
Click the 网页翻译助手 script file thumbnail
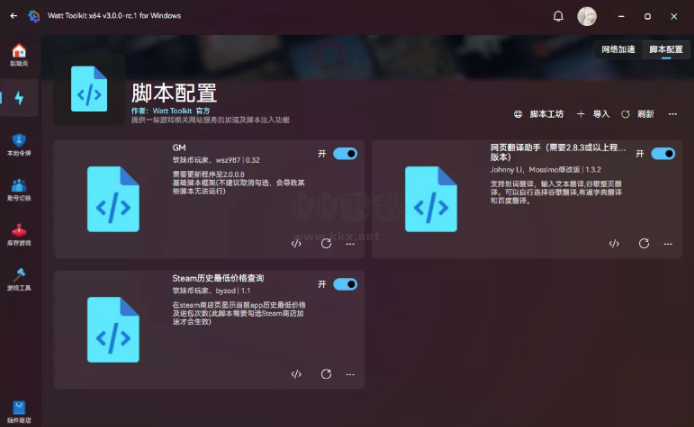pos(431,199)
